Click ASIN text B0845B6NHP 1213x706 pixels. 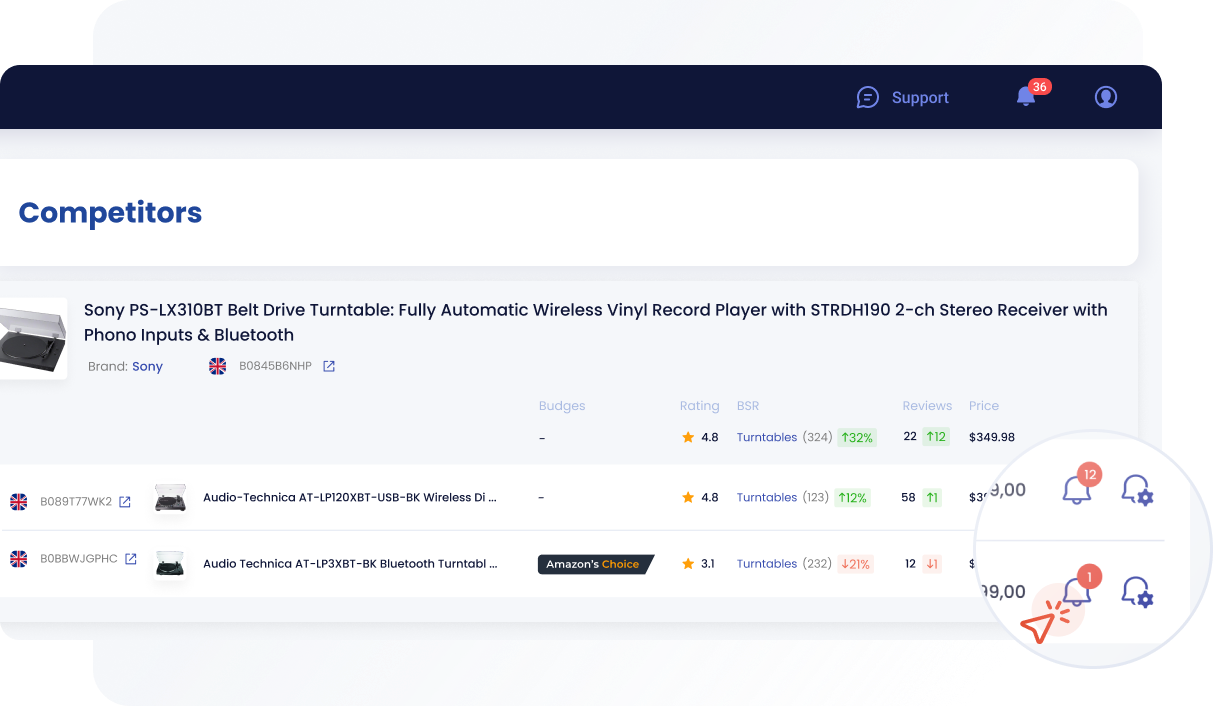[x=275, y=366]
